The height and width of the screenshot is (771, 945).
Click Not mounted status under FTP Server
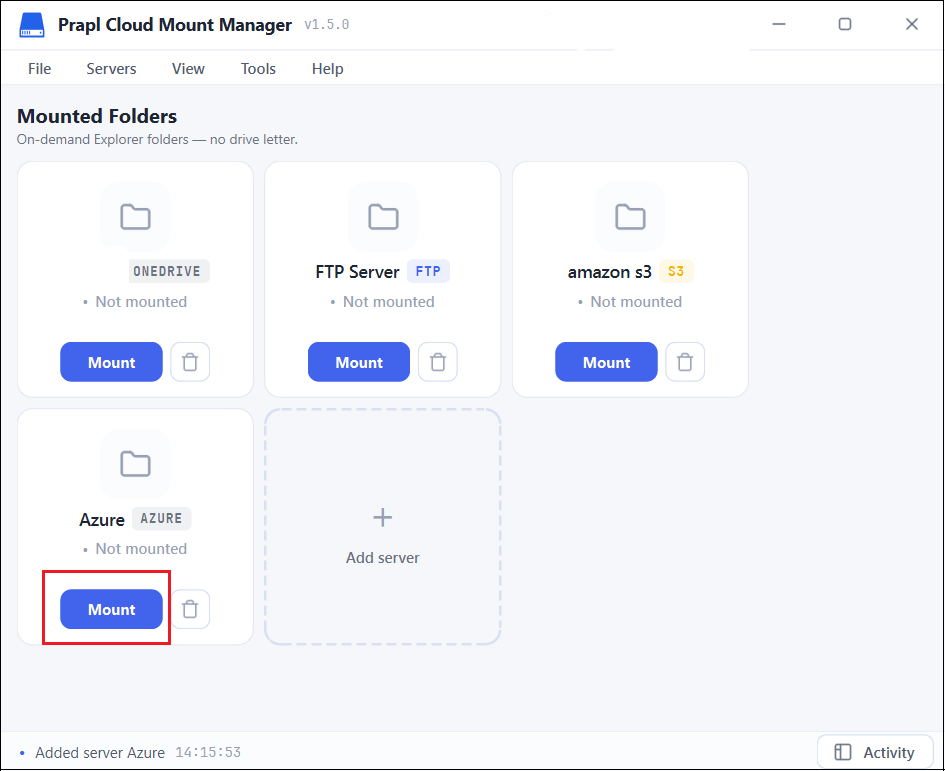pos(389,301)
